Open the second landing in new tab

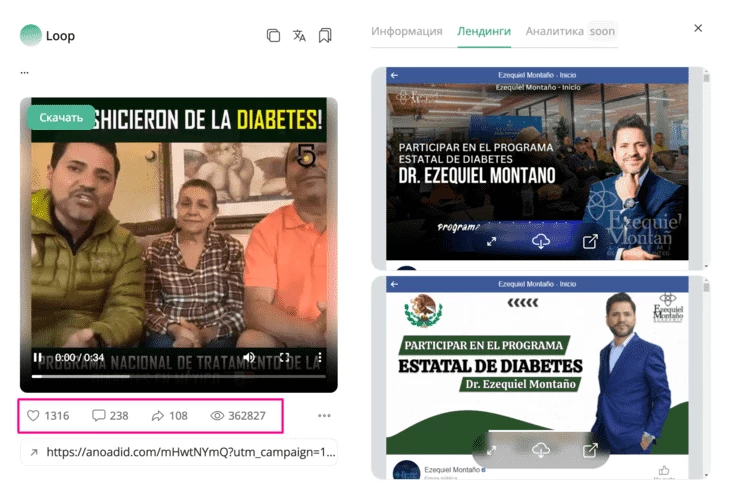click(590, 450)
